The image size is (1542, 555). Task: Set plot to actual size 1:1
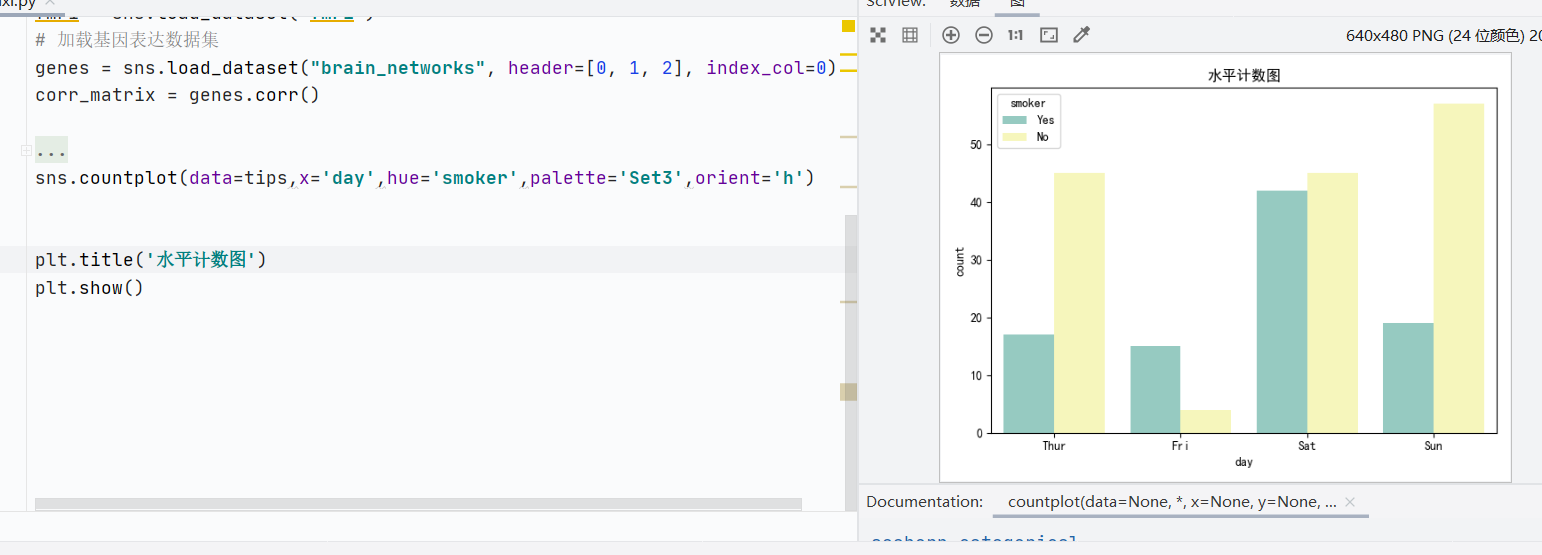point(1015,35)
